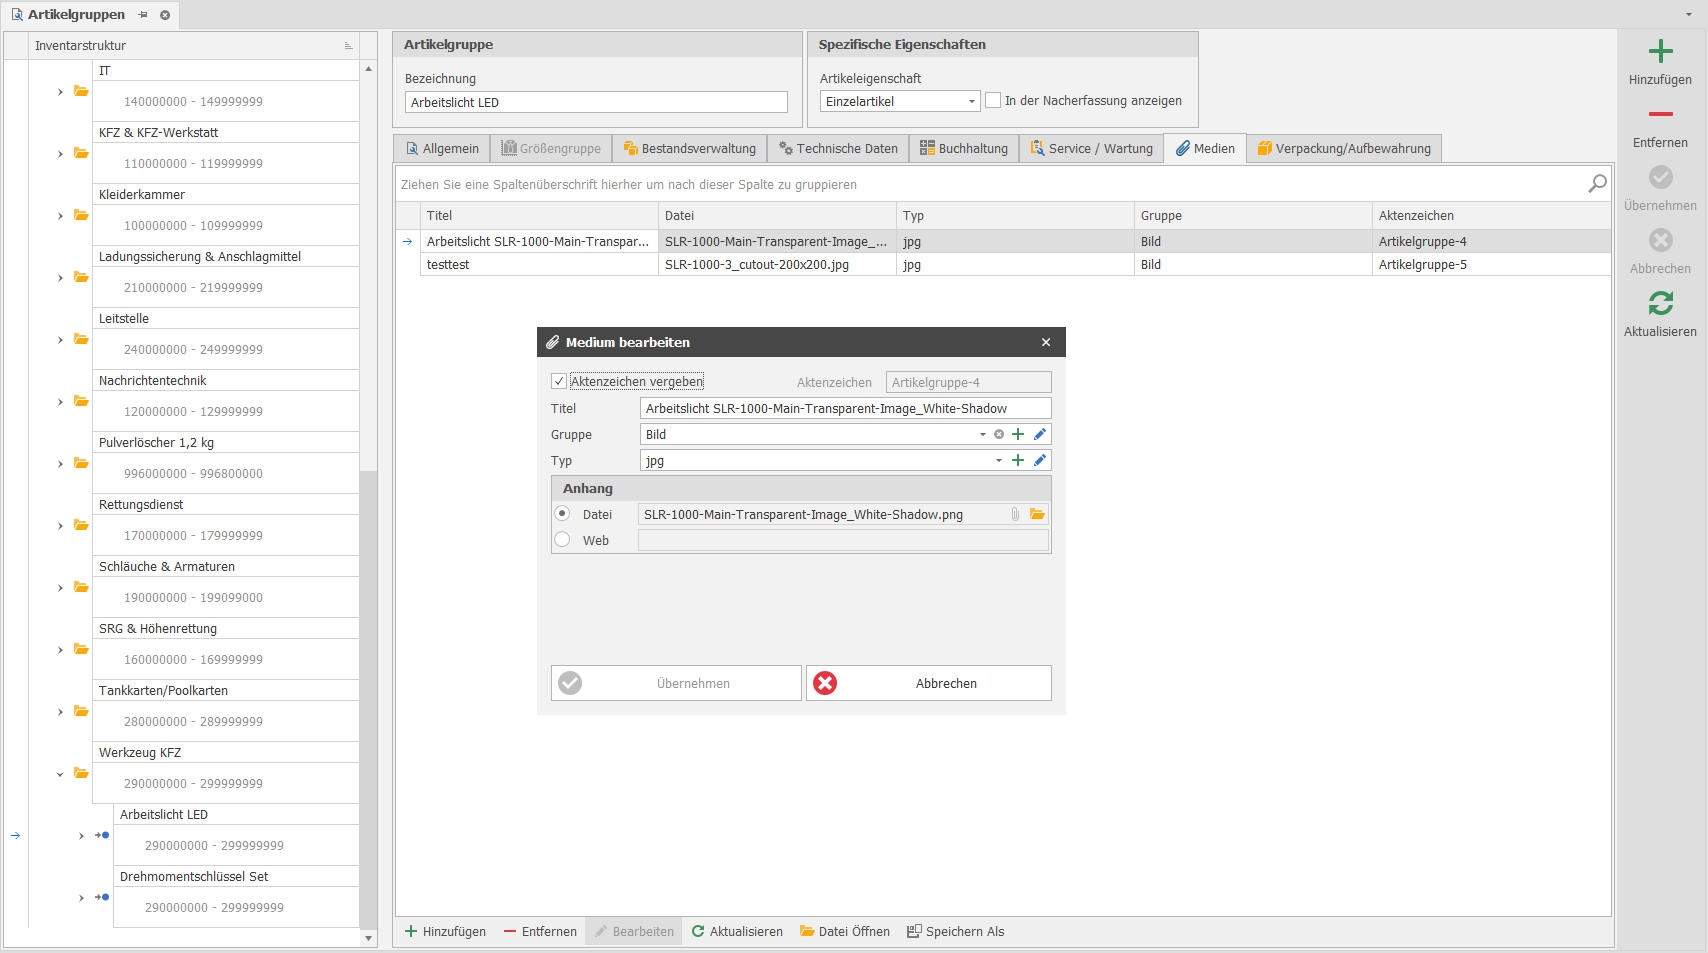Open the Typ dropdown arrow in dialog
Image resolution: width=1708 pixels, height=953 pixels.
tap(998, 461)
